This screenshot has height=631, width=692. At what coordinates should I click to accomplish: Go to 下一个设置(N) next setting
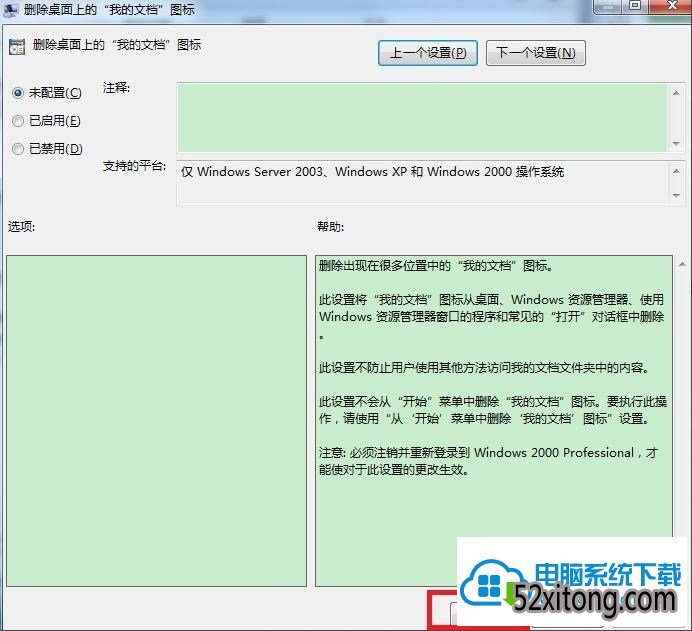point(536,53)
